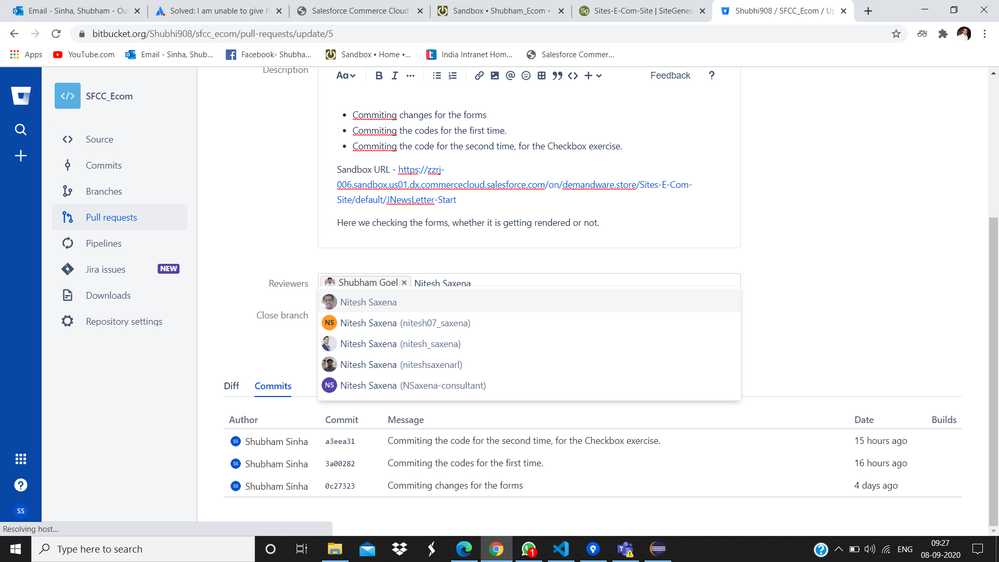This screenshot has width=999, height=562.
Task: Open commit 0c27323
Action: tap(340, 486)
